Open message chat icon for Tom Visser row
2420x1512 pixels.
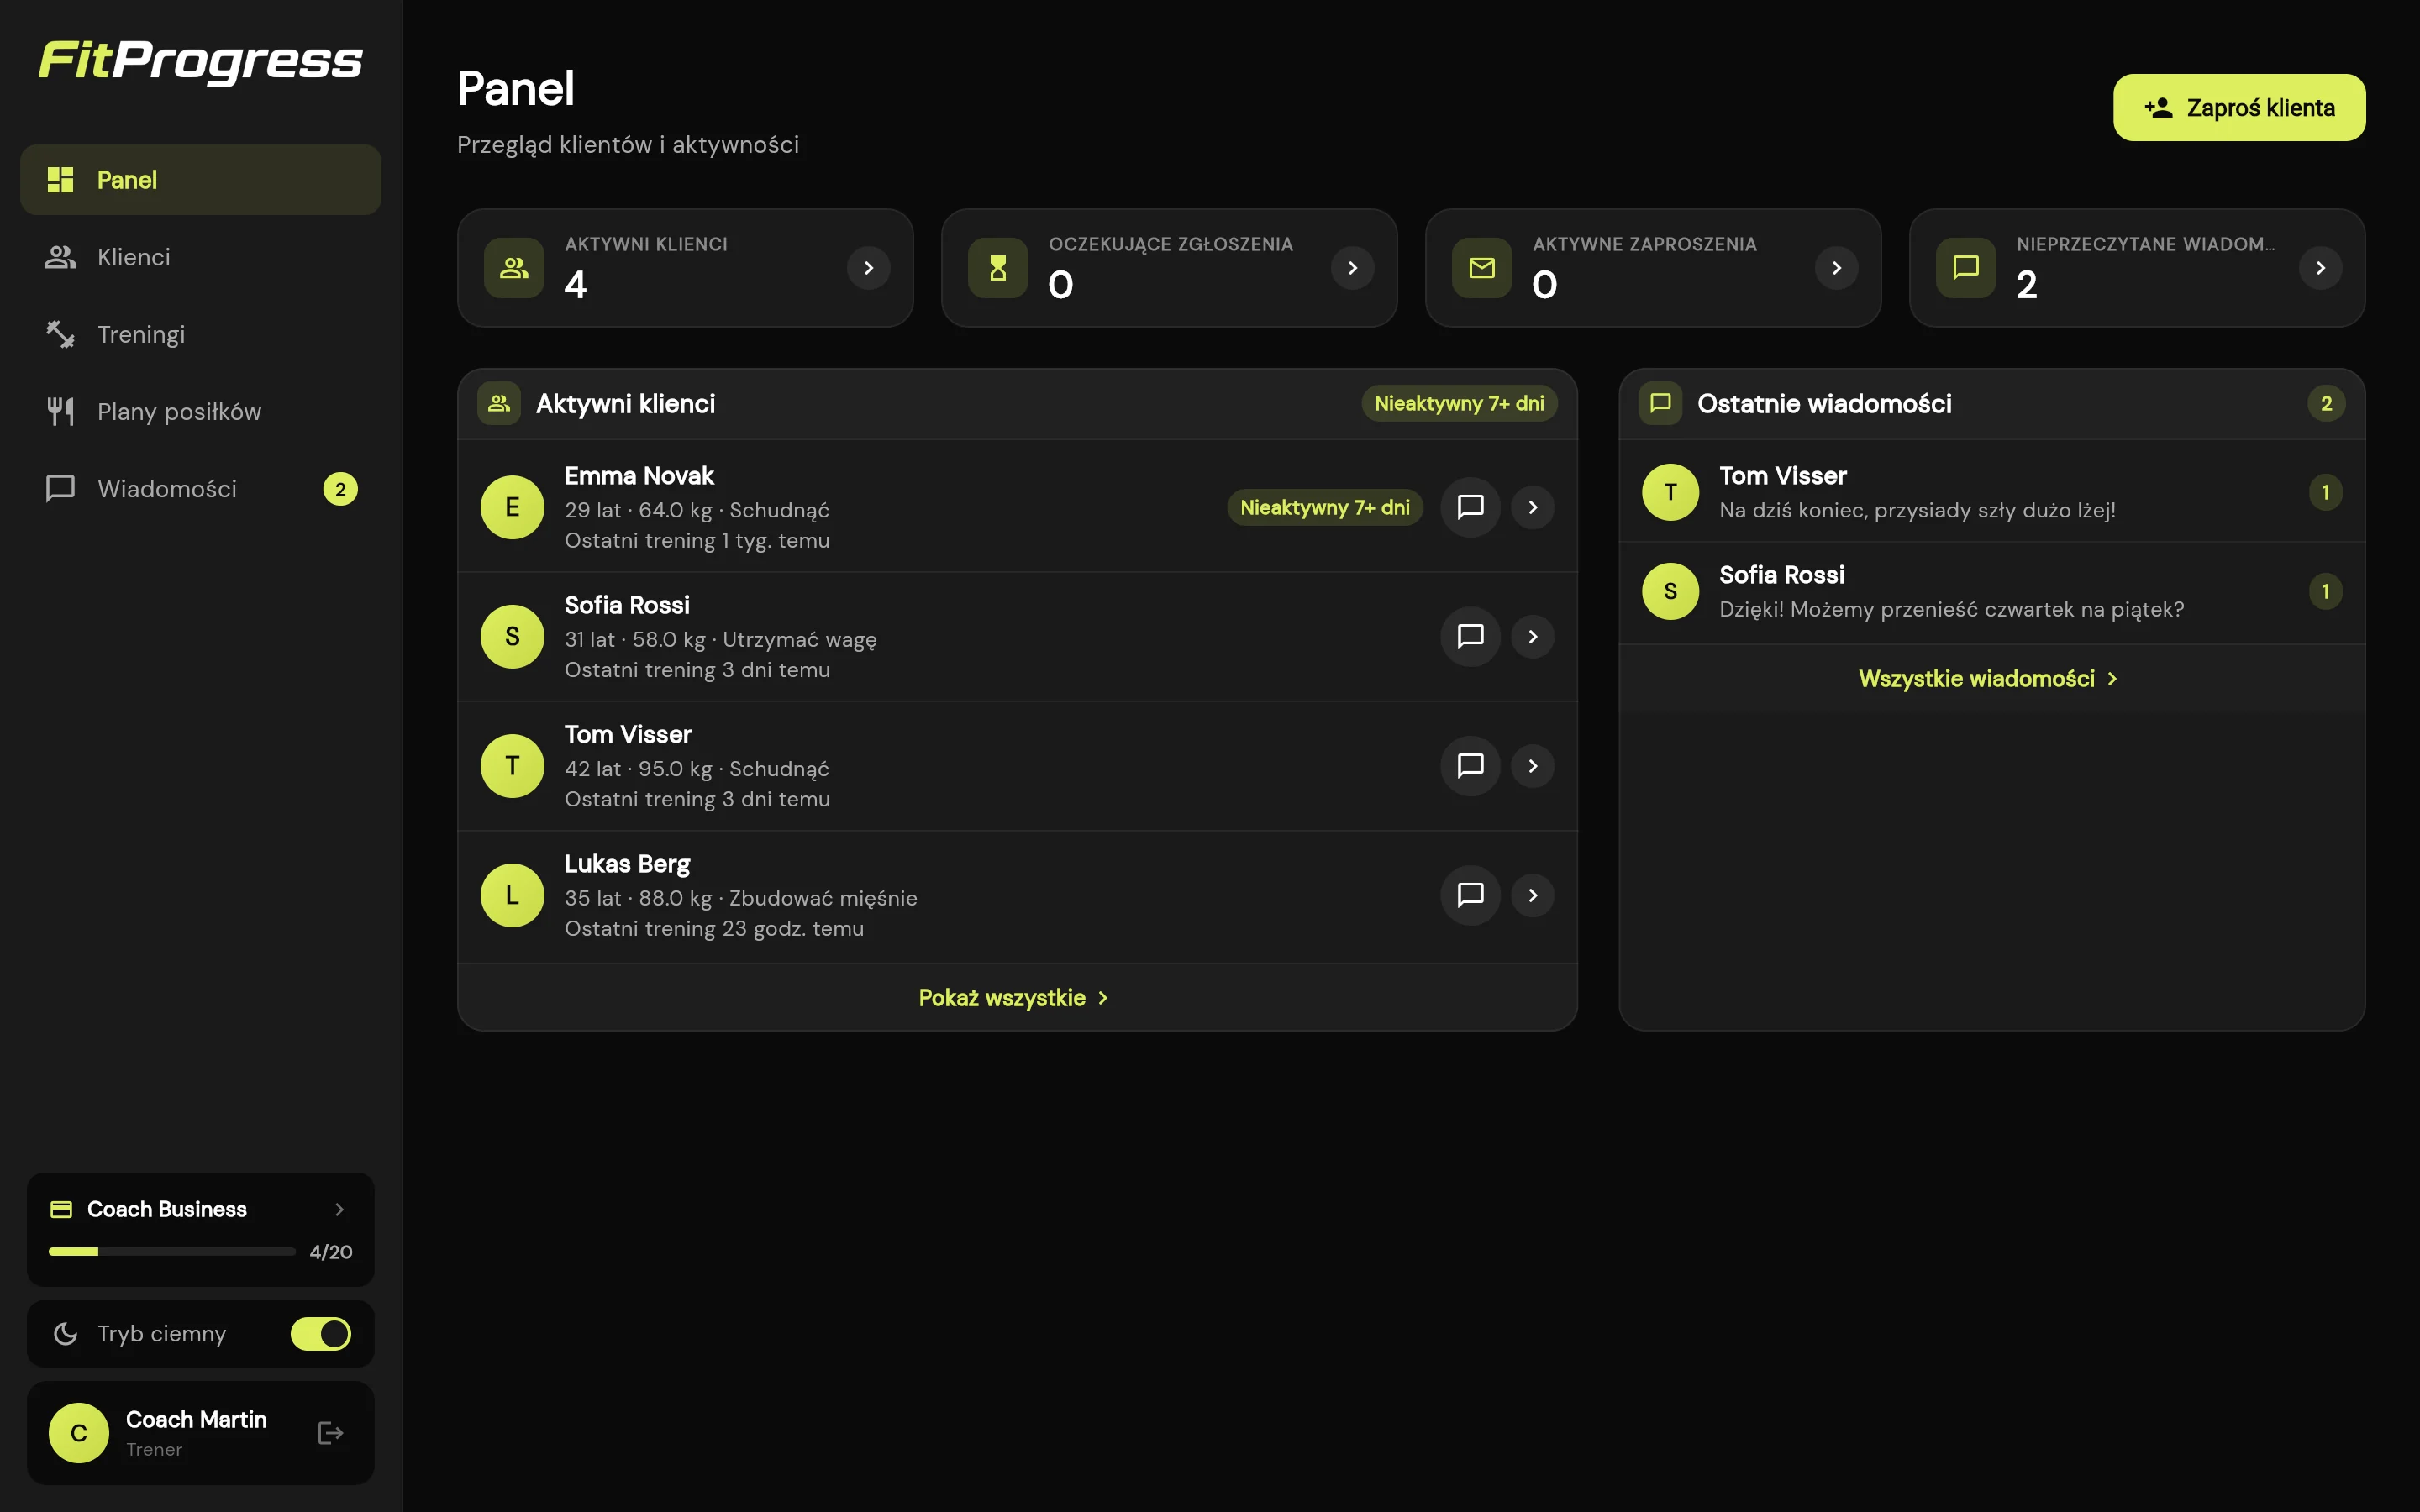(1470, 766)
